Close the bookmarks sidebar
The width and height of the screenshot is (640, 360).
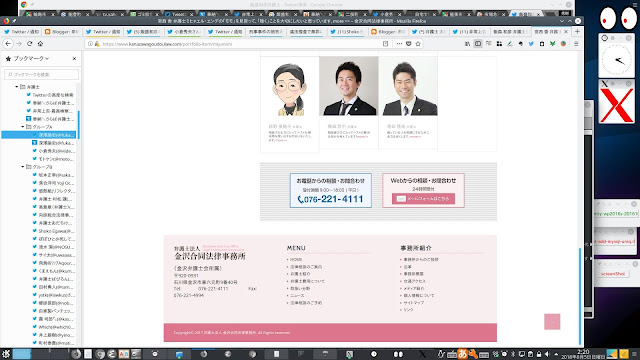point(74,59)
